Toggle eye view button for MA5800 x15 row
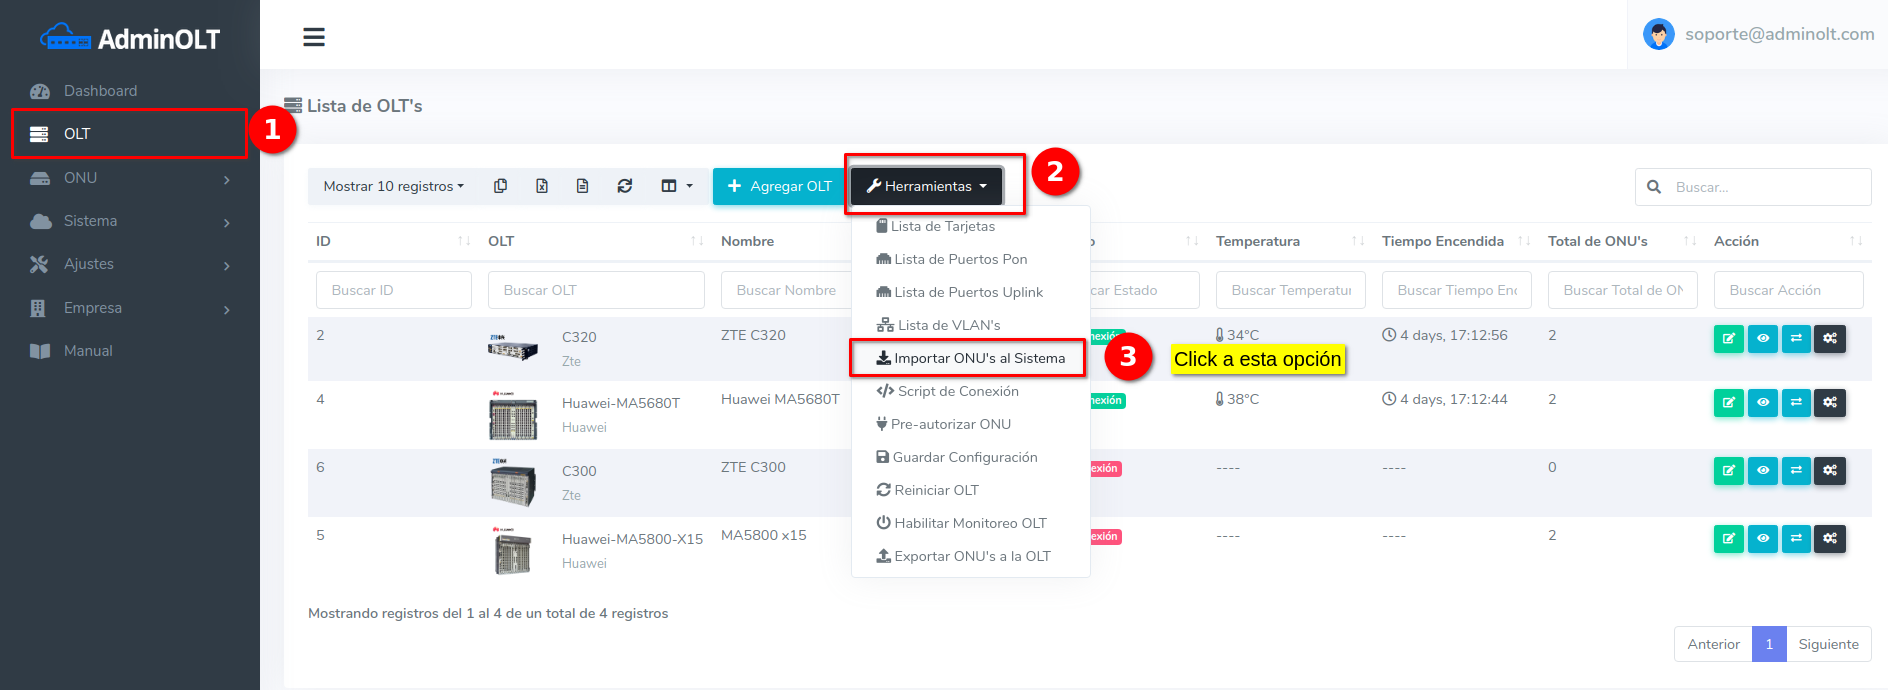 pyautogui.click(x=1762, y=539)
